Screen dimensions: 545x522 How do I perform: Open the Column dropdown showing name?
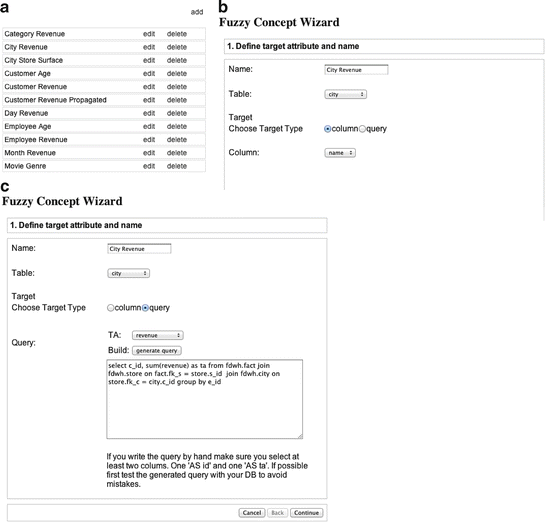point(340,153)
